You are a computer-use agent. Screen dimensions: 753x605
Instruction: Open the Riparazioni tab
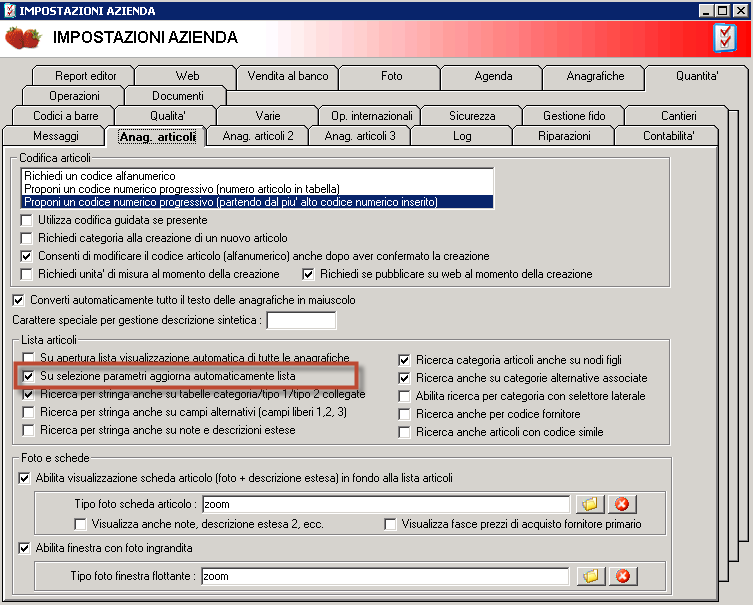(x=564, y=136)
